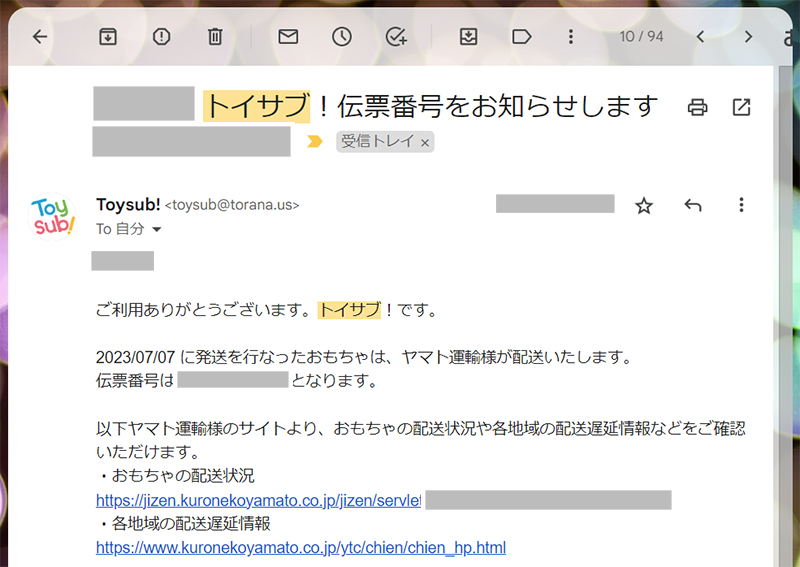The height and width of the screenshot is (567, 800).
Task: Add email to Tasks
Action: 396,37
